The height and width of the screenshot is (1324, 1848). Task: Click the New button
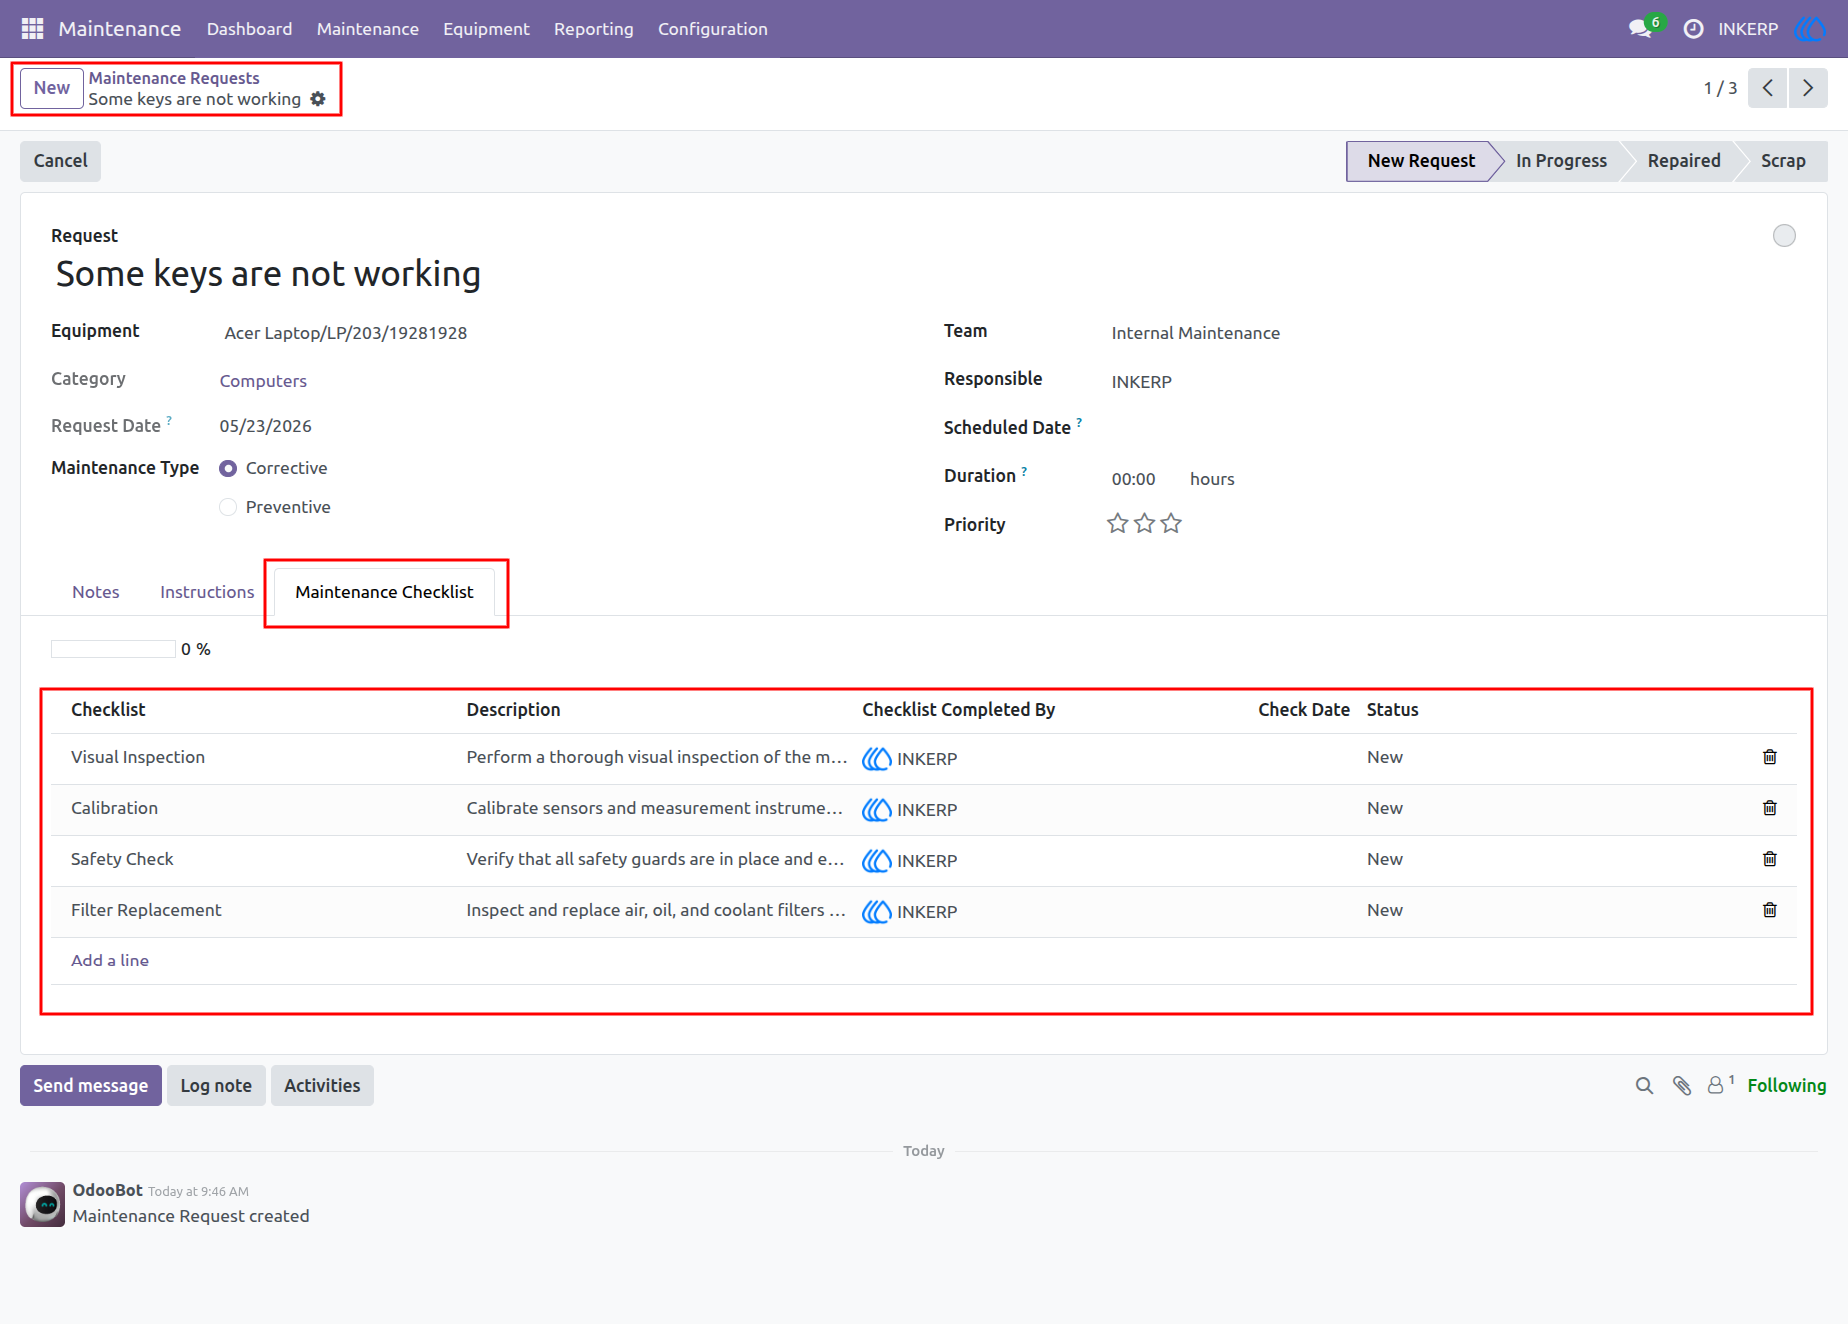[52, 88]
